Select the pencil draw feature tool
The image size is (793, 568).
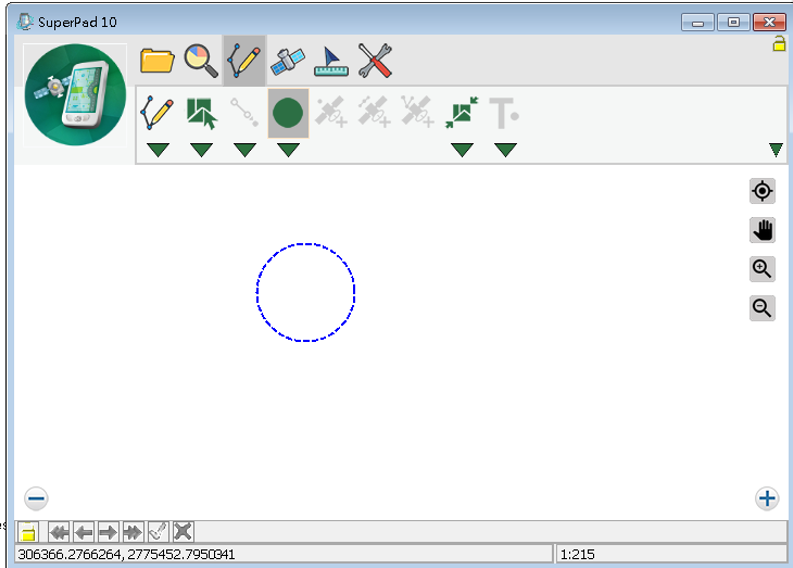(x=157, y=112)
